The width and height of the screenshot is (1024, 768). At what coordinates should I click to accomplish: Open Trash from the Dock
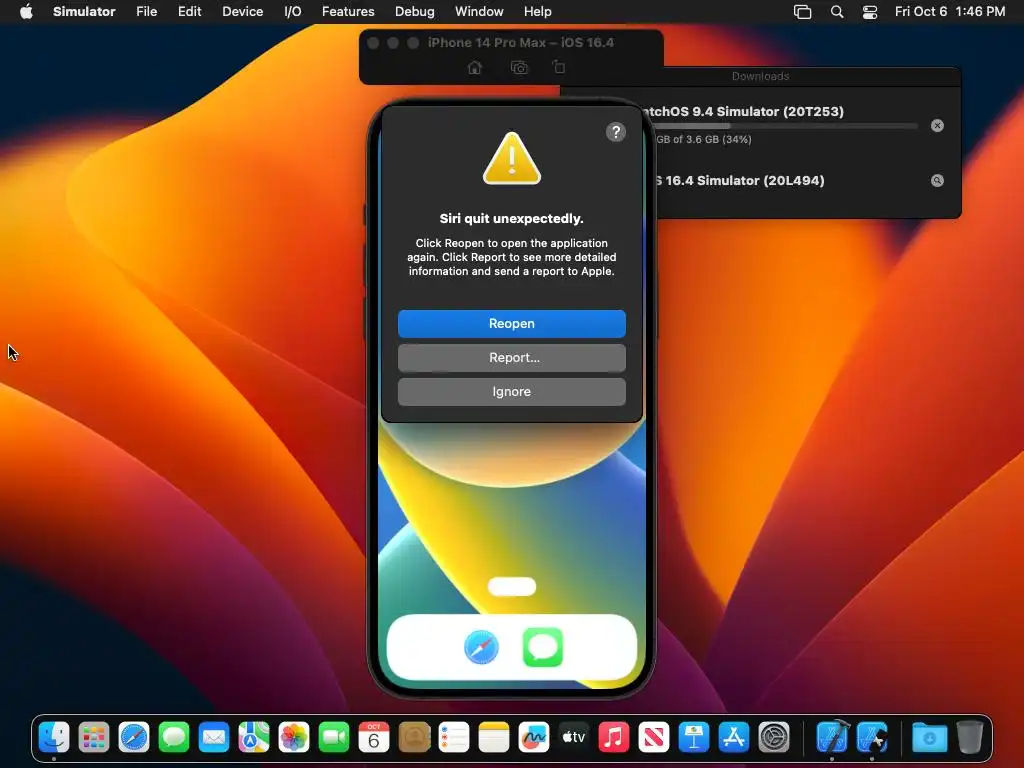(x=970, y=737)
